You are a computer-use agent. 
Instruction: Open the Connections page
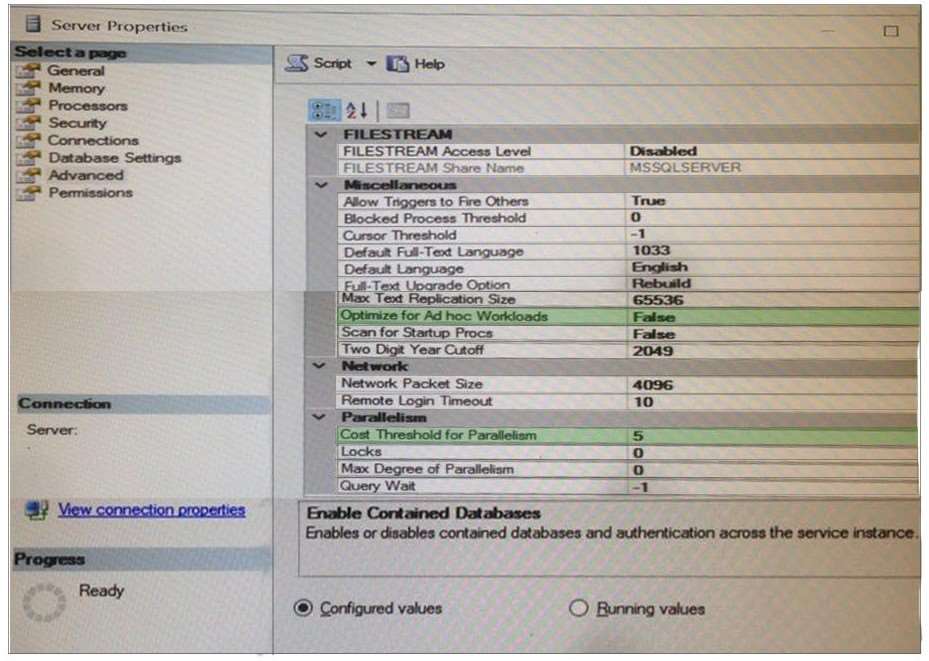click(93, 140)
